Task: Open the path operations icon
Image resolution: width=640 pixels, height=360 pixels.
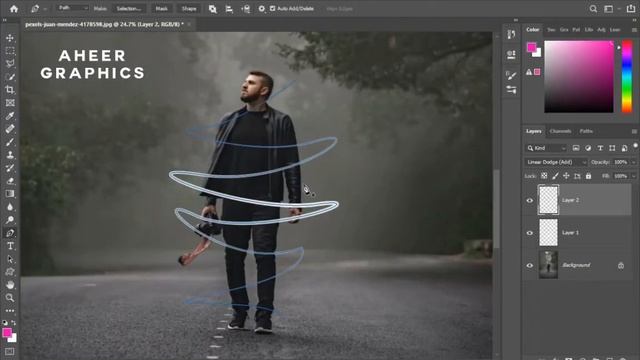Action: pos(213,9)
